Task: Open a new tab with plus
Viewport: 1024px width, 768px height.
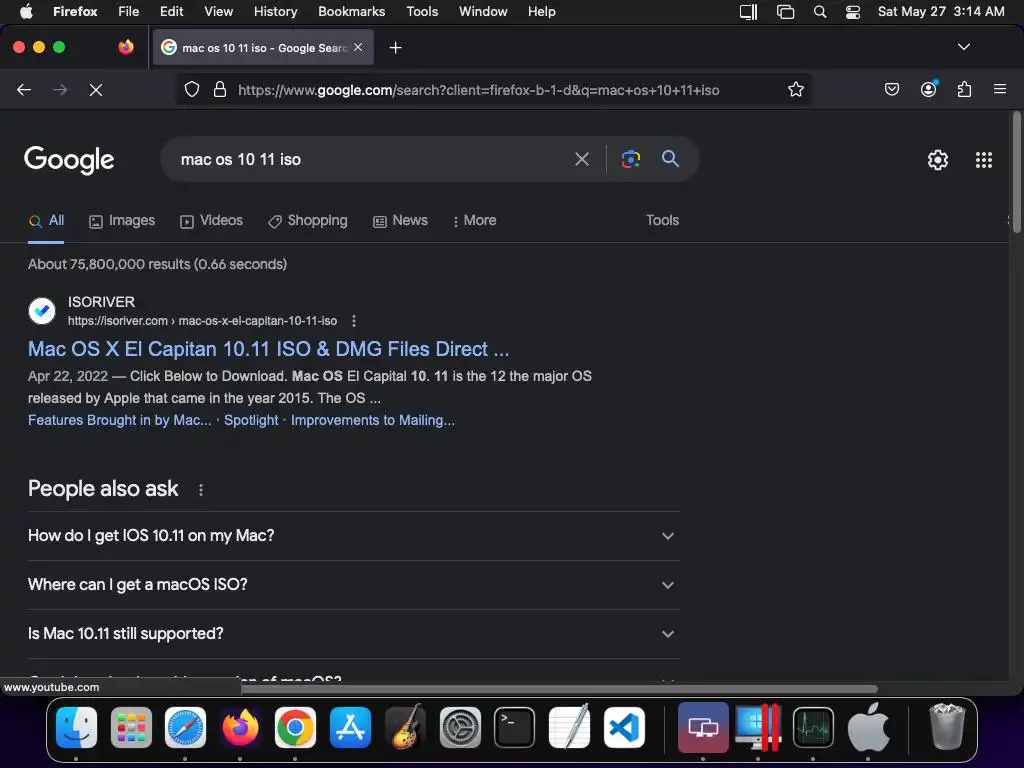Action: (395, 48)
